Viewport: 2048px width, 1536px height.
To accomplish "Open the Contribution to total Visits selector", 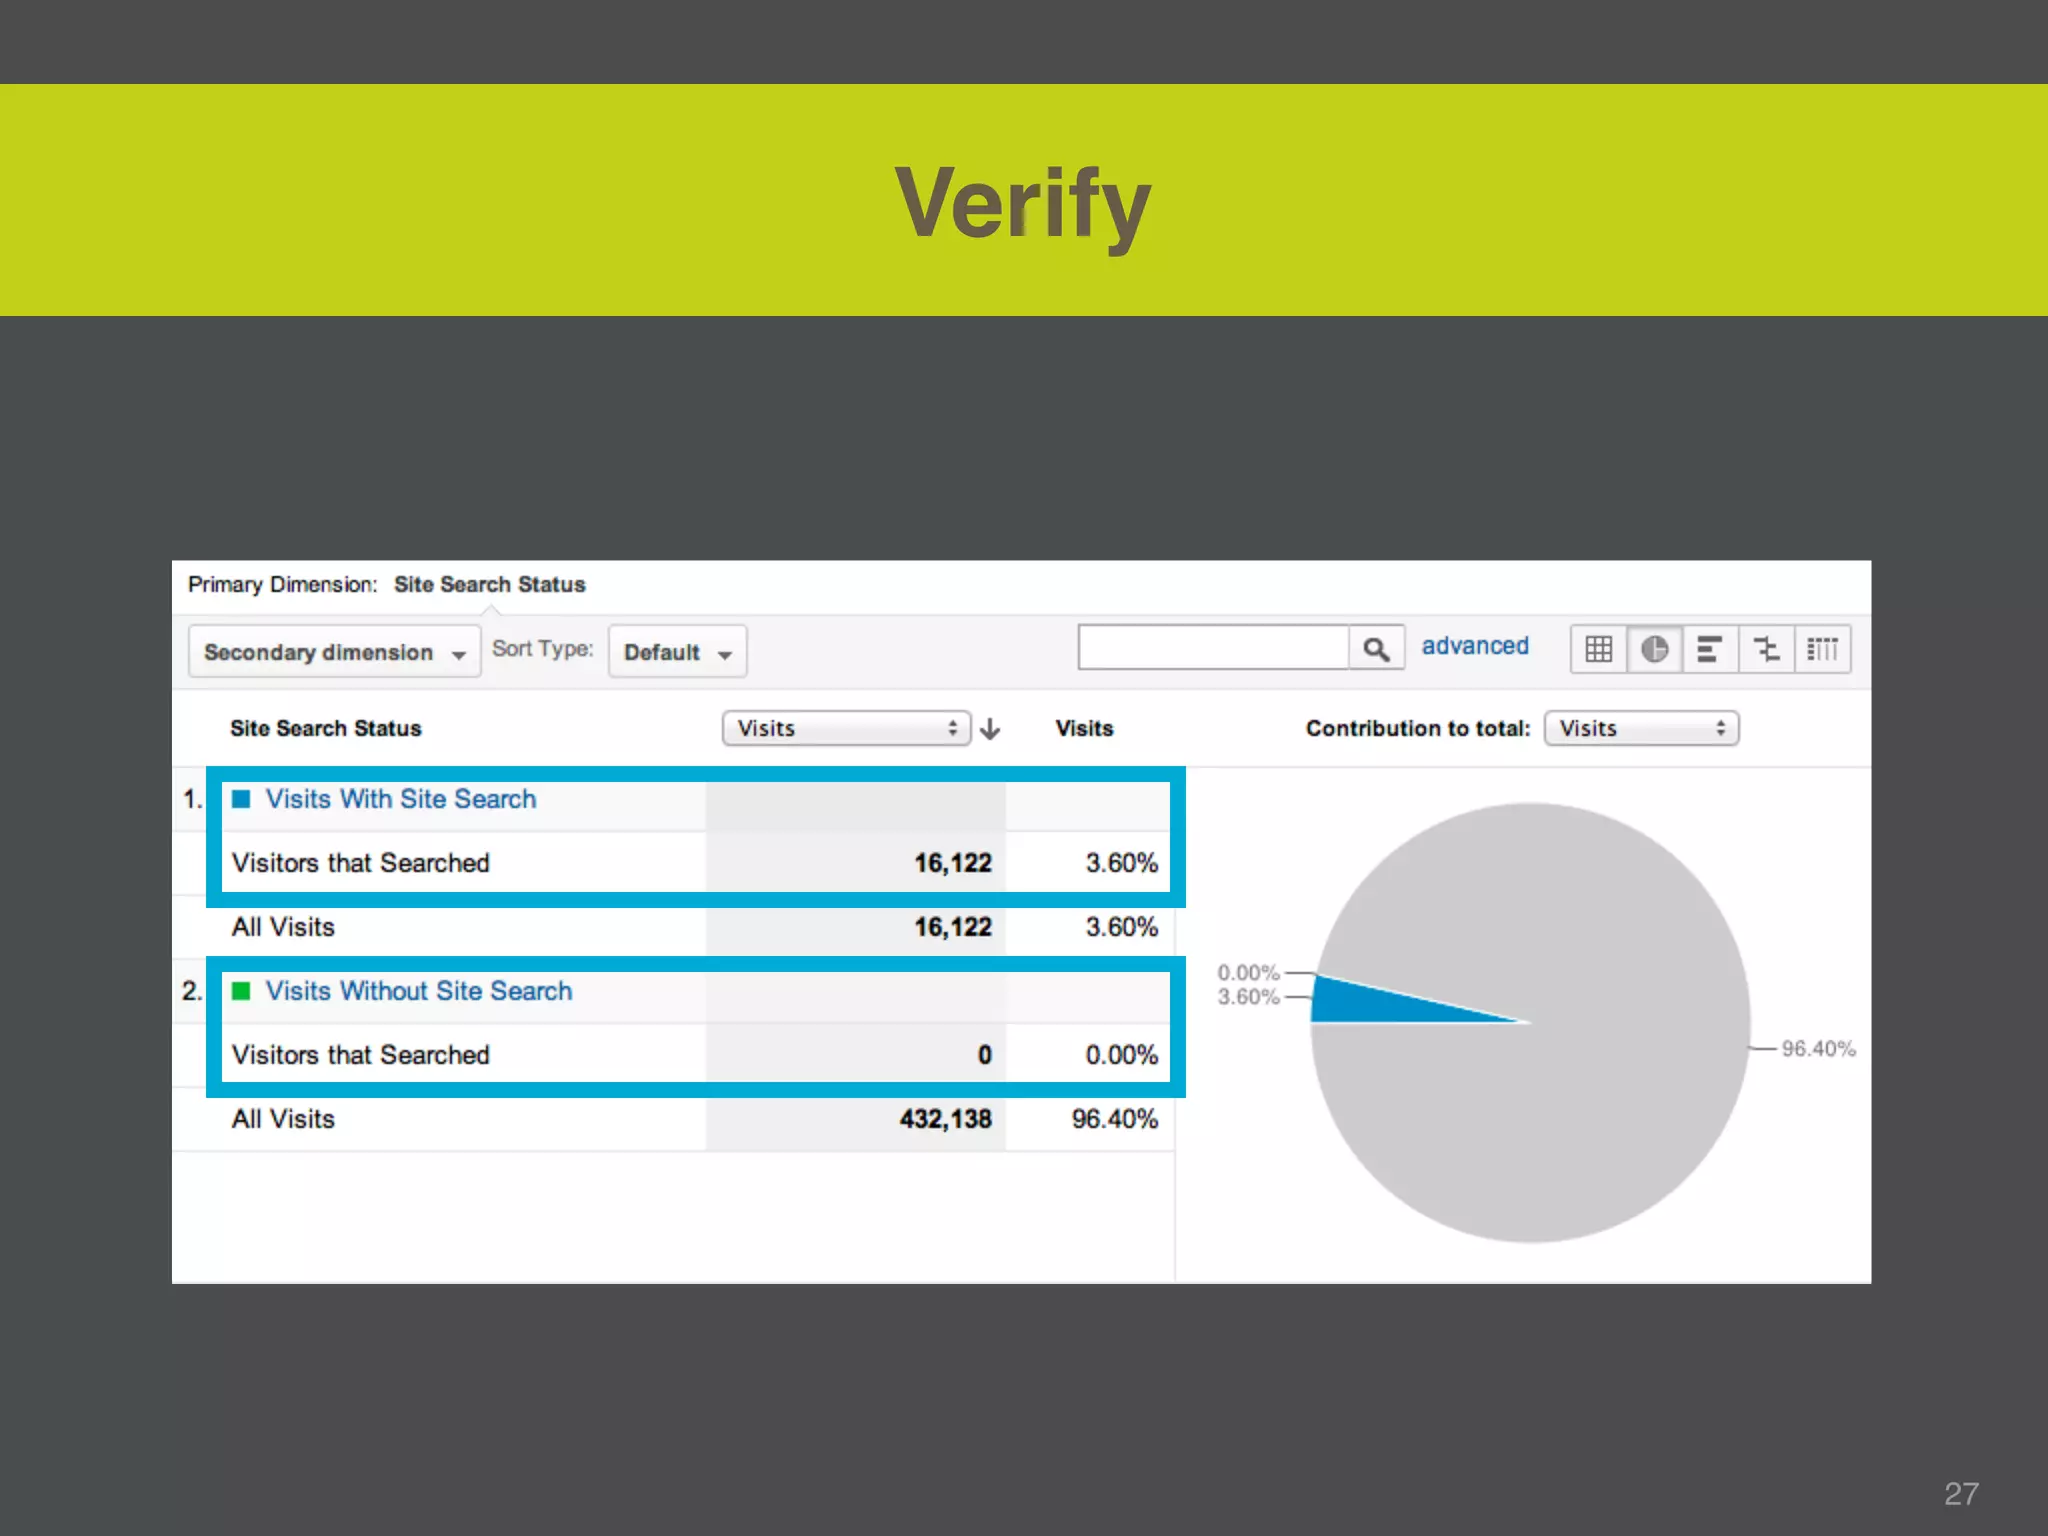I will [1641, 728].
